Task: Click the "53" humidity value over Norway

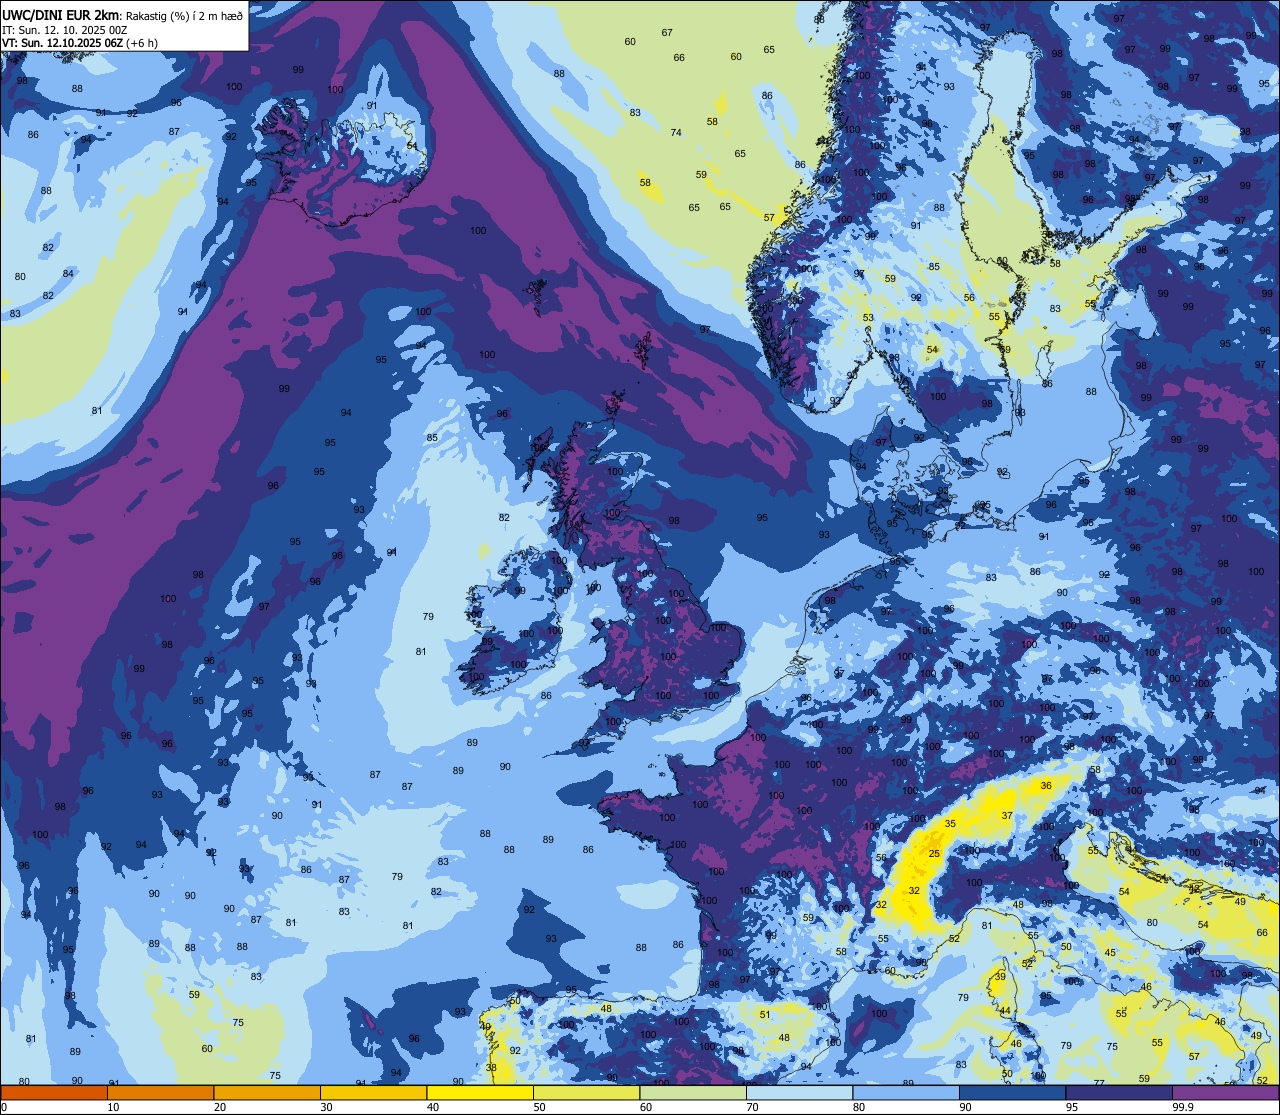Action: (868, 318)
